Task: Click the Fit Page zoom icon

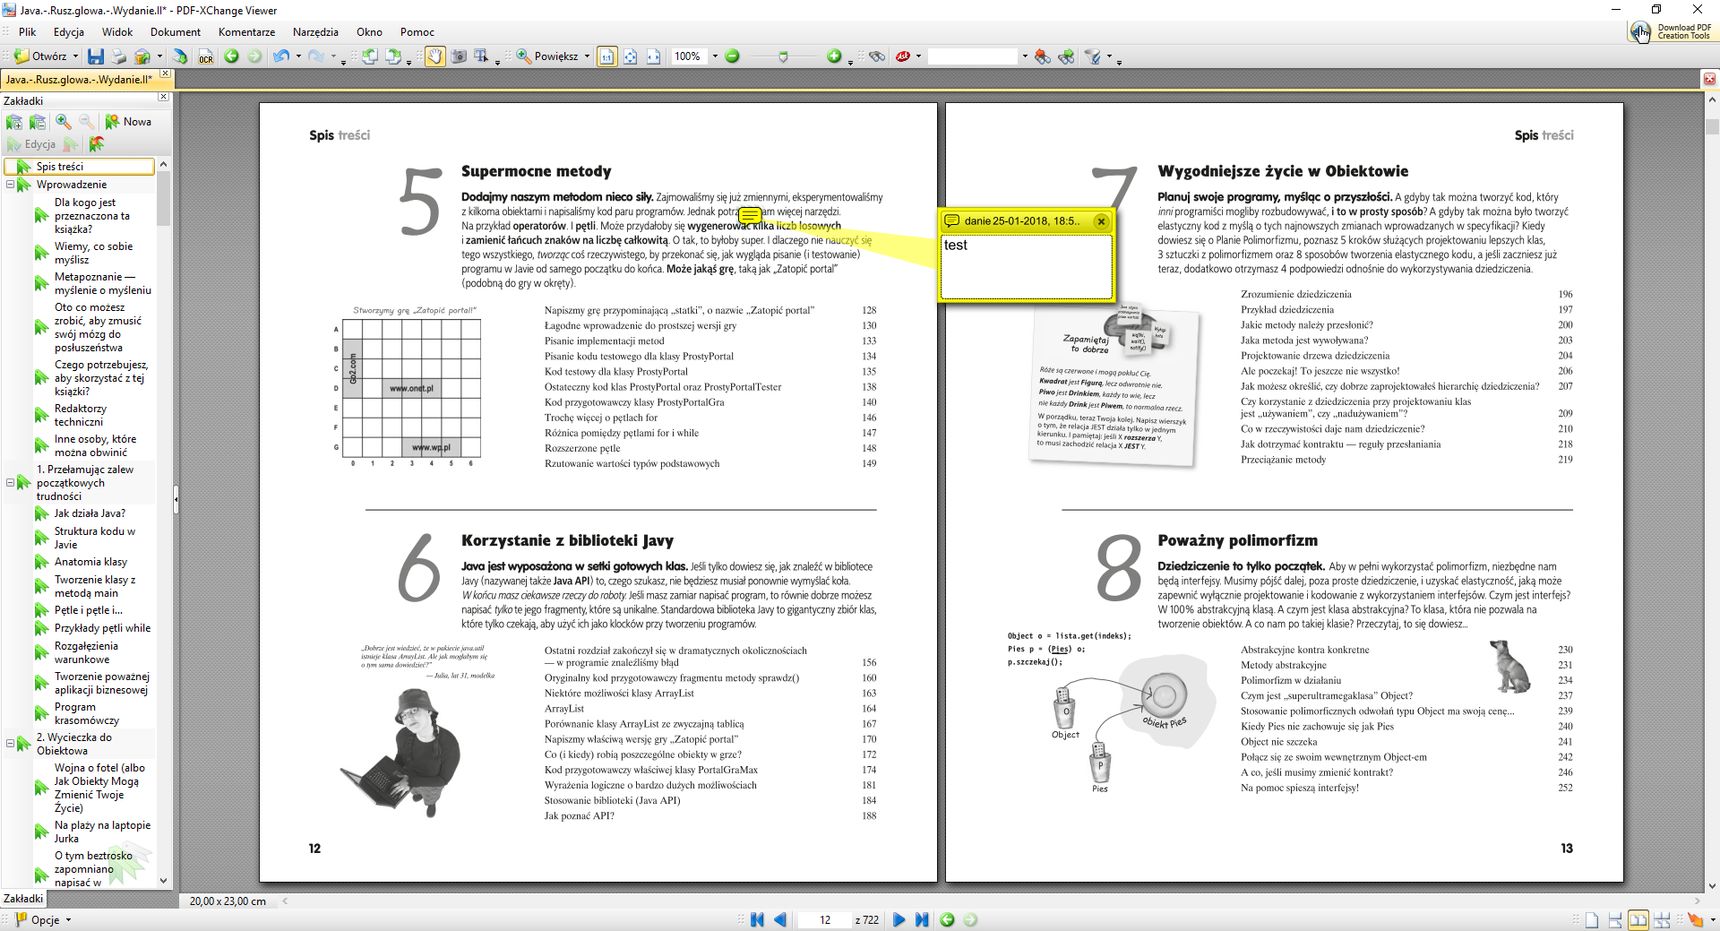Action: (x=630, y=56)
